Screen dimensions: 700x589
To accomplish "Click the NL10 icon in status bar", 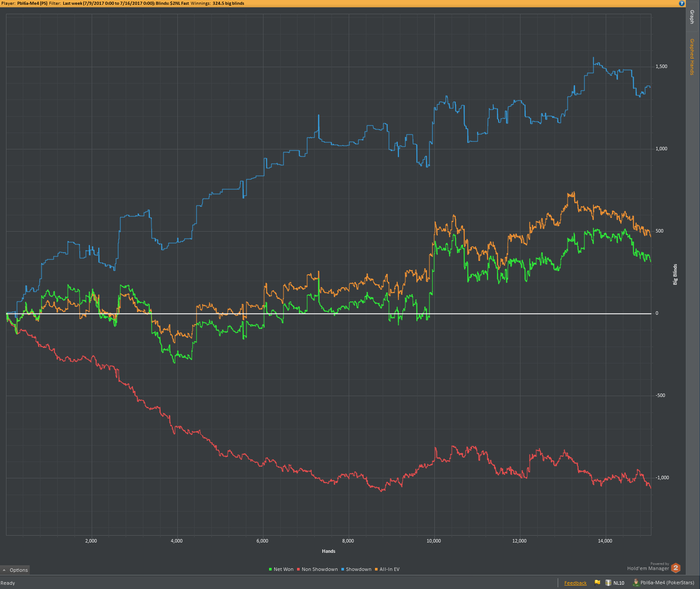I will pos(608,583).
